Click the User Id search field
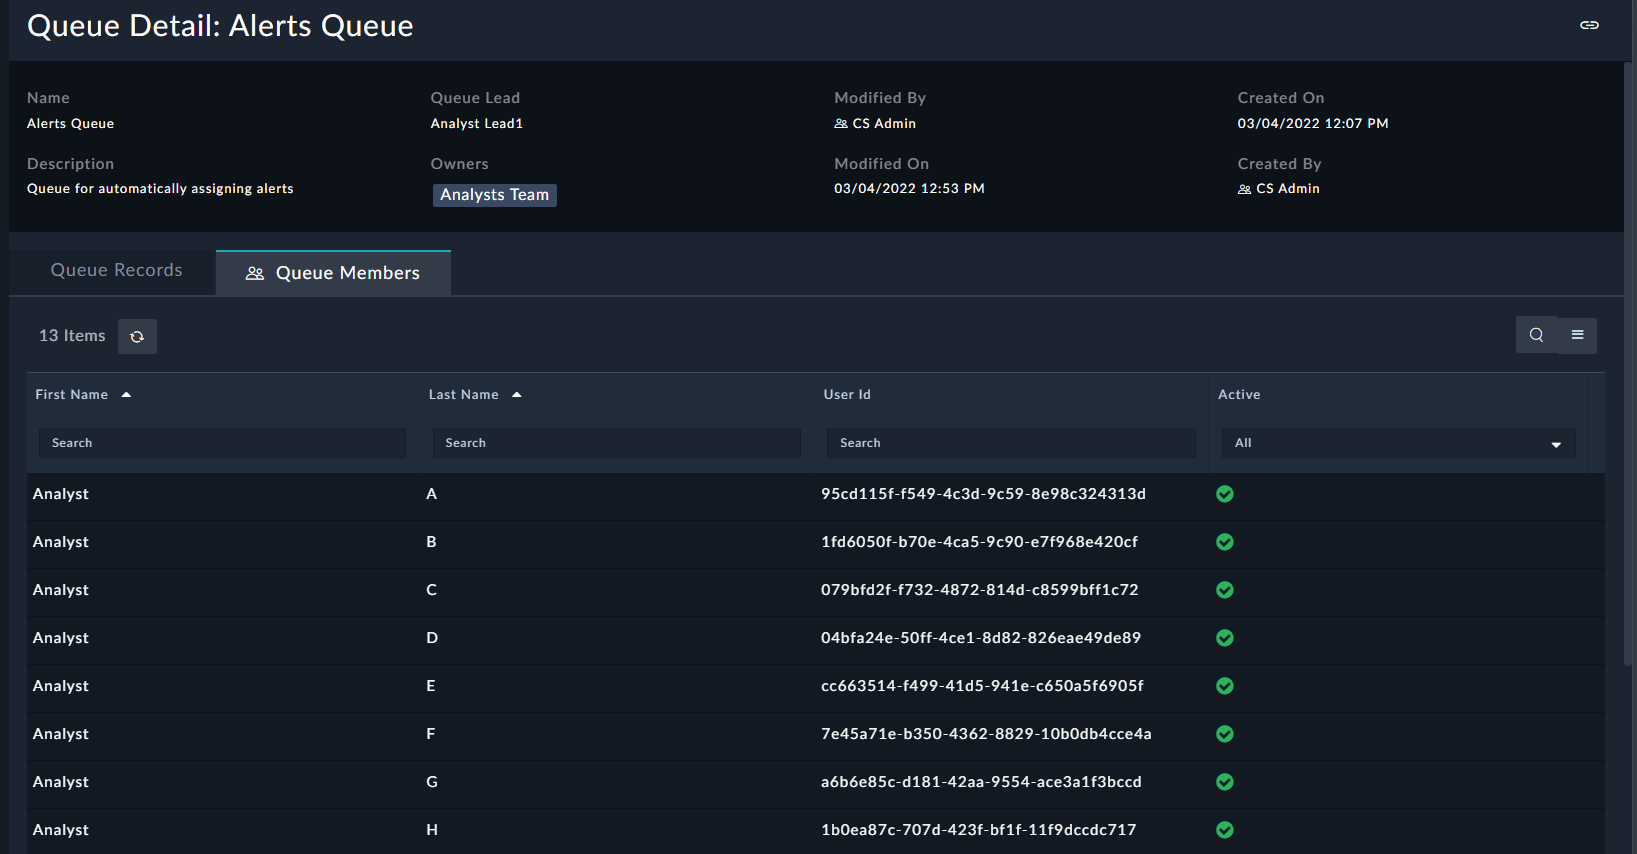This screenshot has width=1637, height=854. [1010, 443]
